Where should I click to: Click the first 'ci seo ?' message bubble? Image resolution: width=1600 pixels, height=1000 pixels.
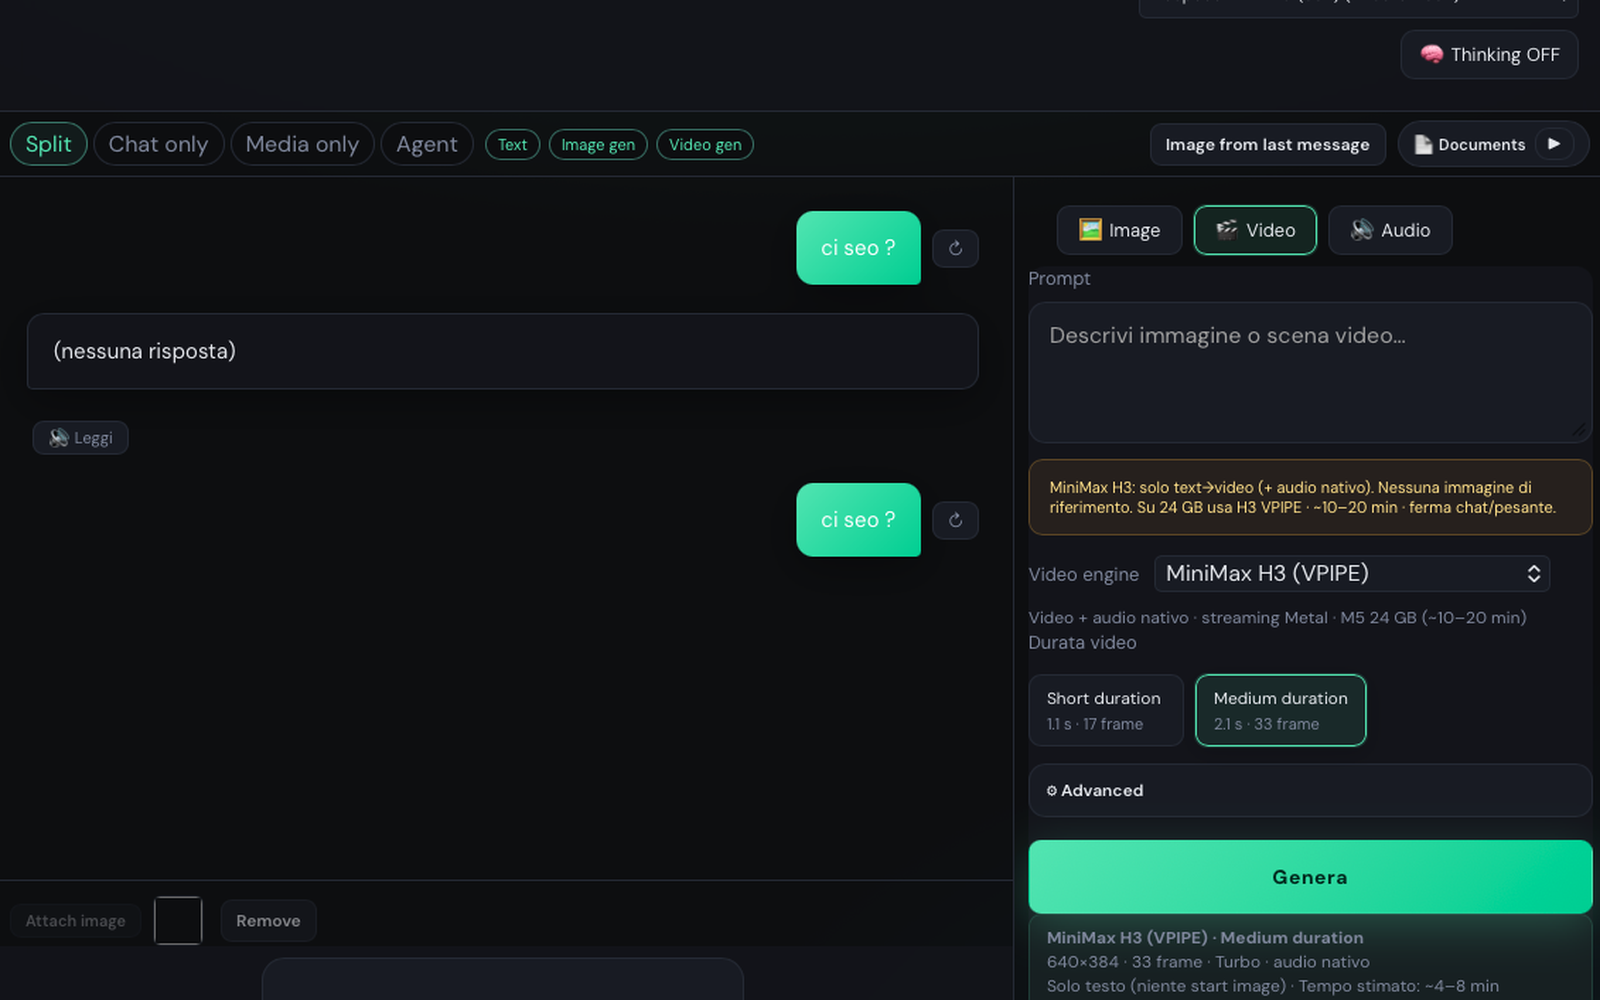click(858, 248)
